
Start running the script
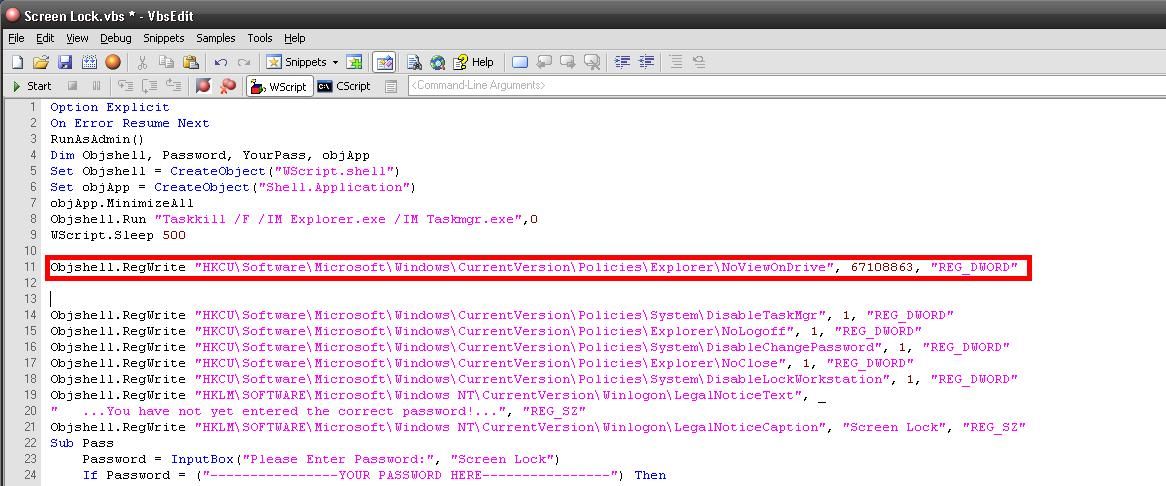click(x=32, y=86)
